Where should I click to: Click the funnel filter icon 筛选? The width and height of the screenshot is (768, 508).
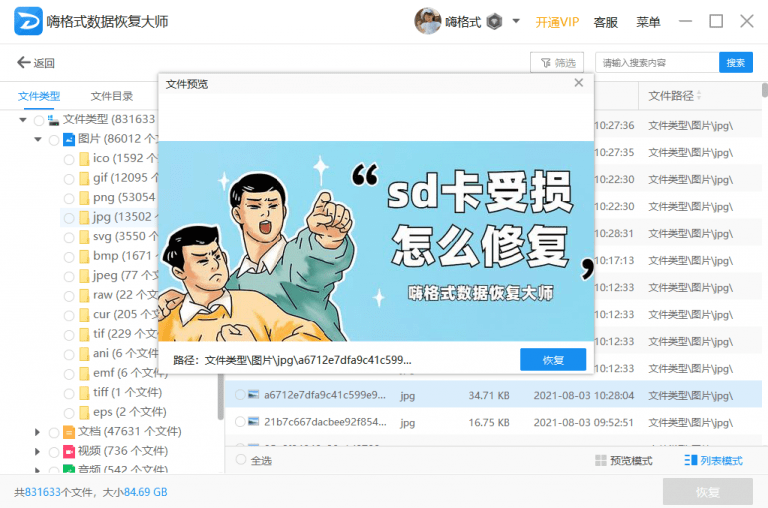click(546, 63)
